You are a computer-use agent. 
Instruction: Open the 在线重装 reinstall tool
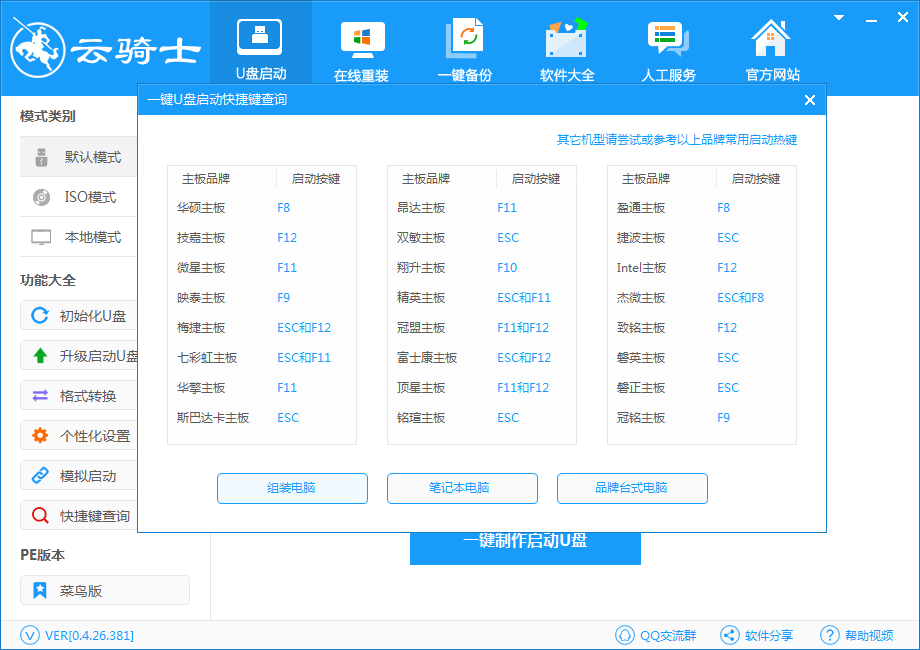point(360,45)
